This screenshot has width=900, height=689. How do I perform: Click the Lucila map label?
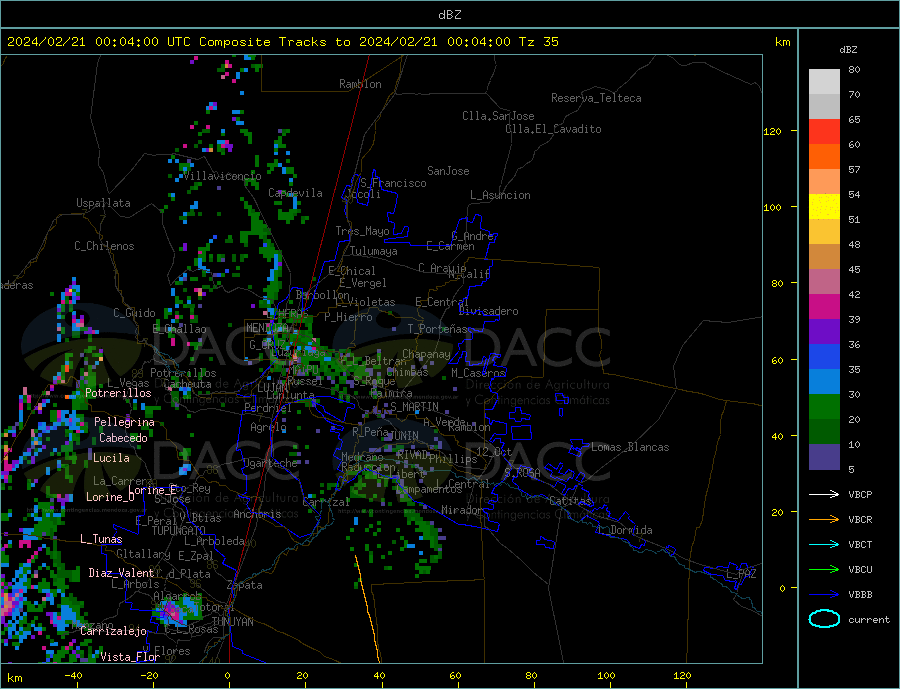coord(111,458)
